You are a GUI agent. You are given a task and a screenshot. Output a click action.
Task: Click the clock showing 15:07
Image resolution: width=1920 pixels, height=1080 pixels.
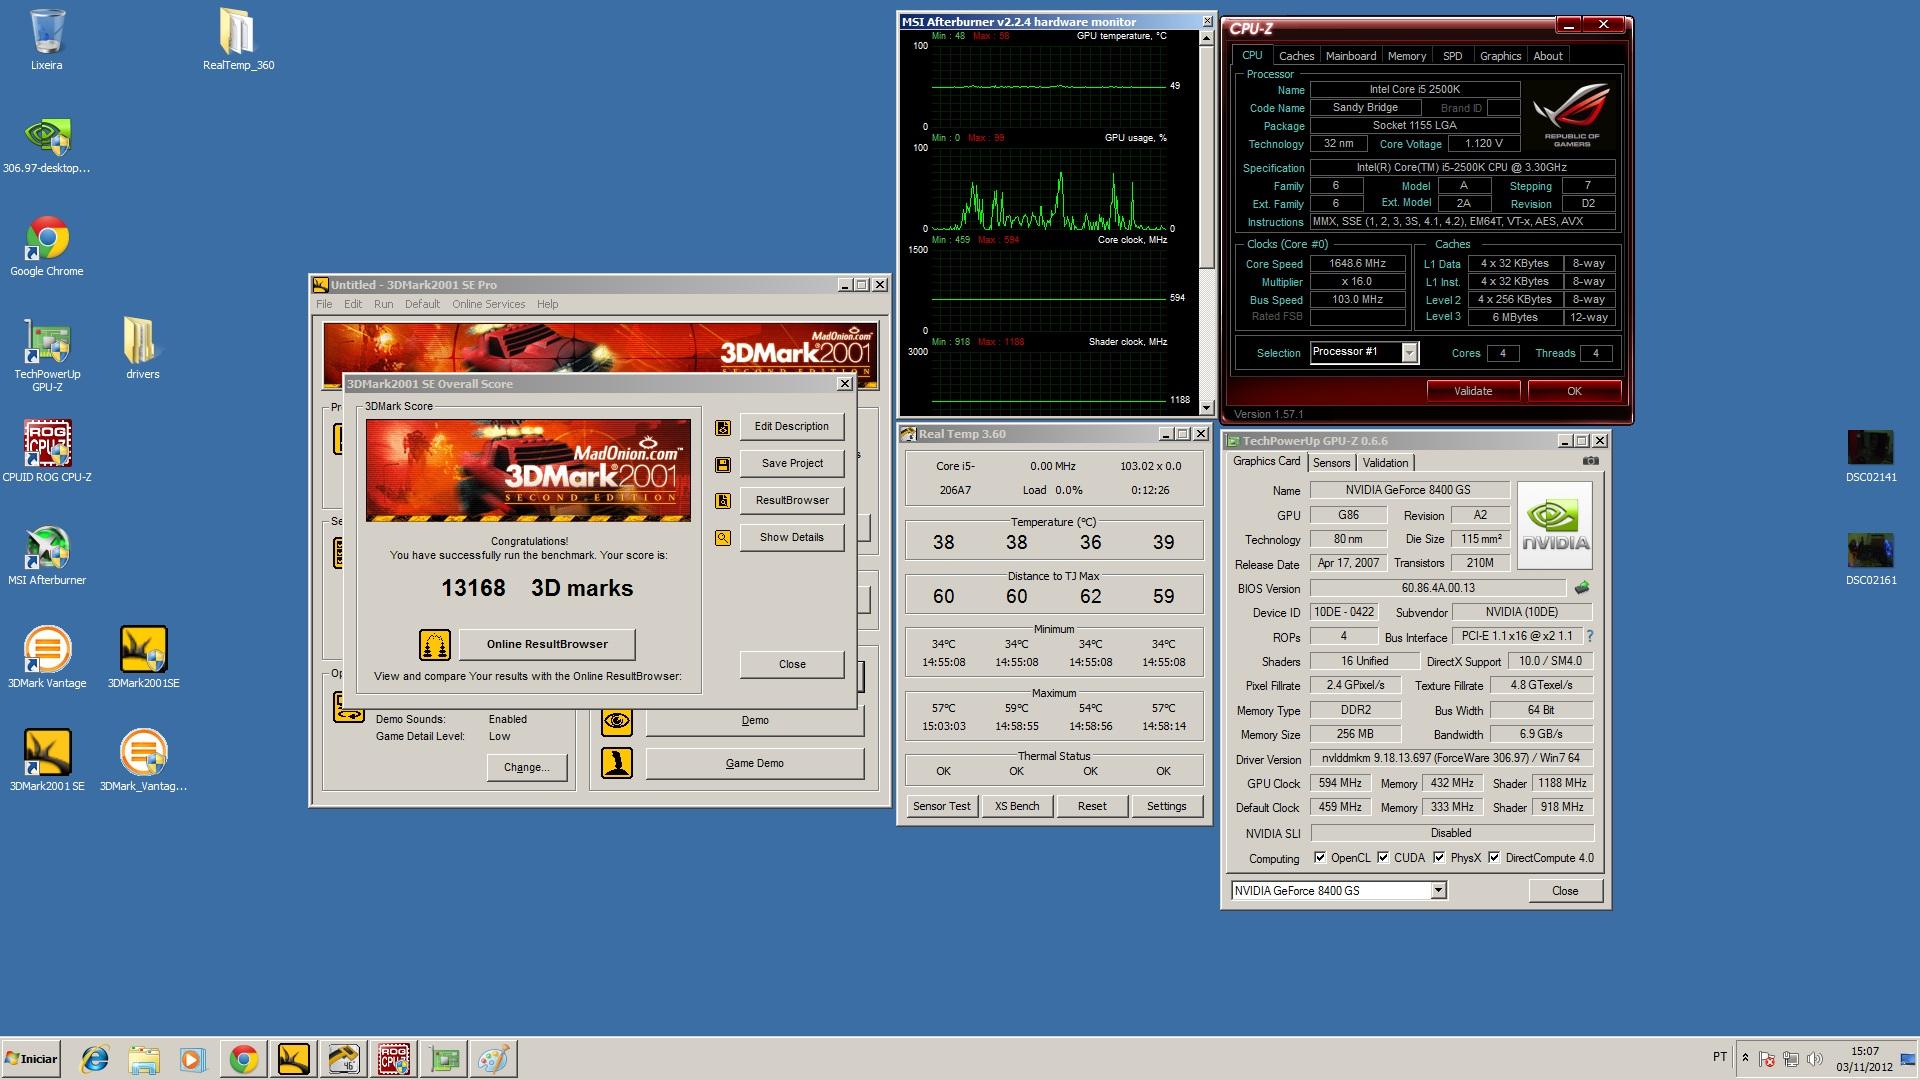1865,1051
